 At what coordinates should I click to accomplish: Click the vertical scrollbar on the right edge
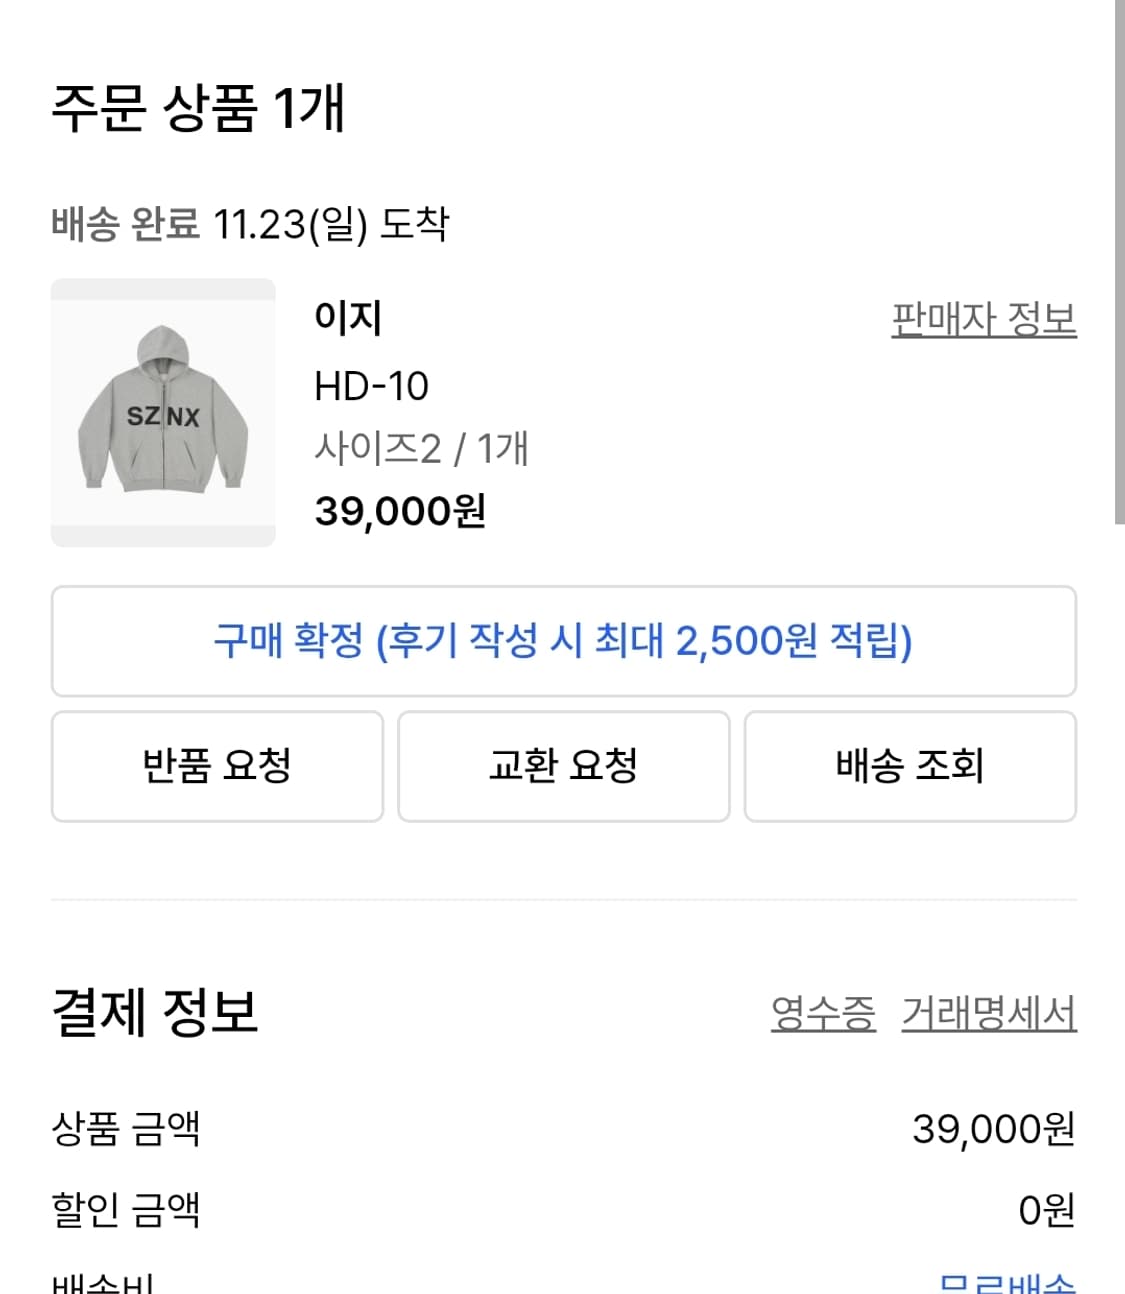1118,260
